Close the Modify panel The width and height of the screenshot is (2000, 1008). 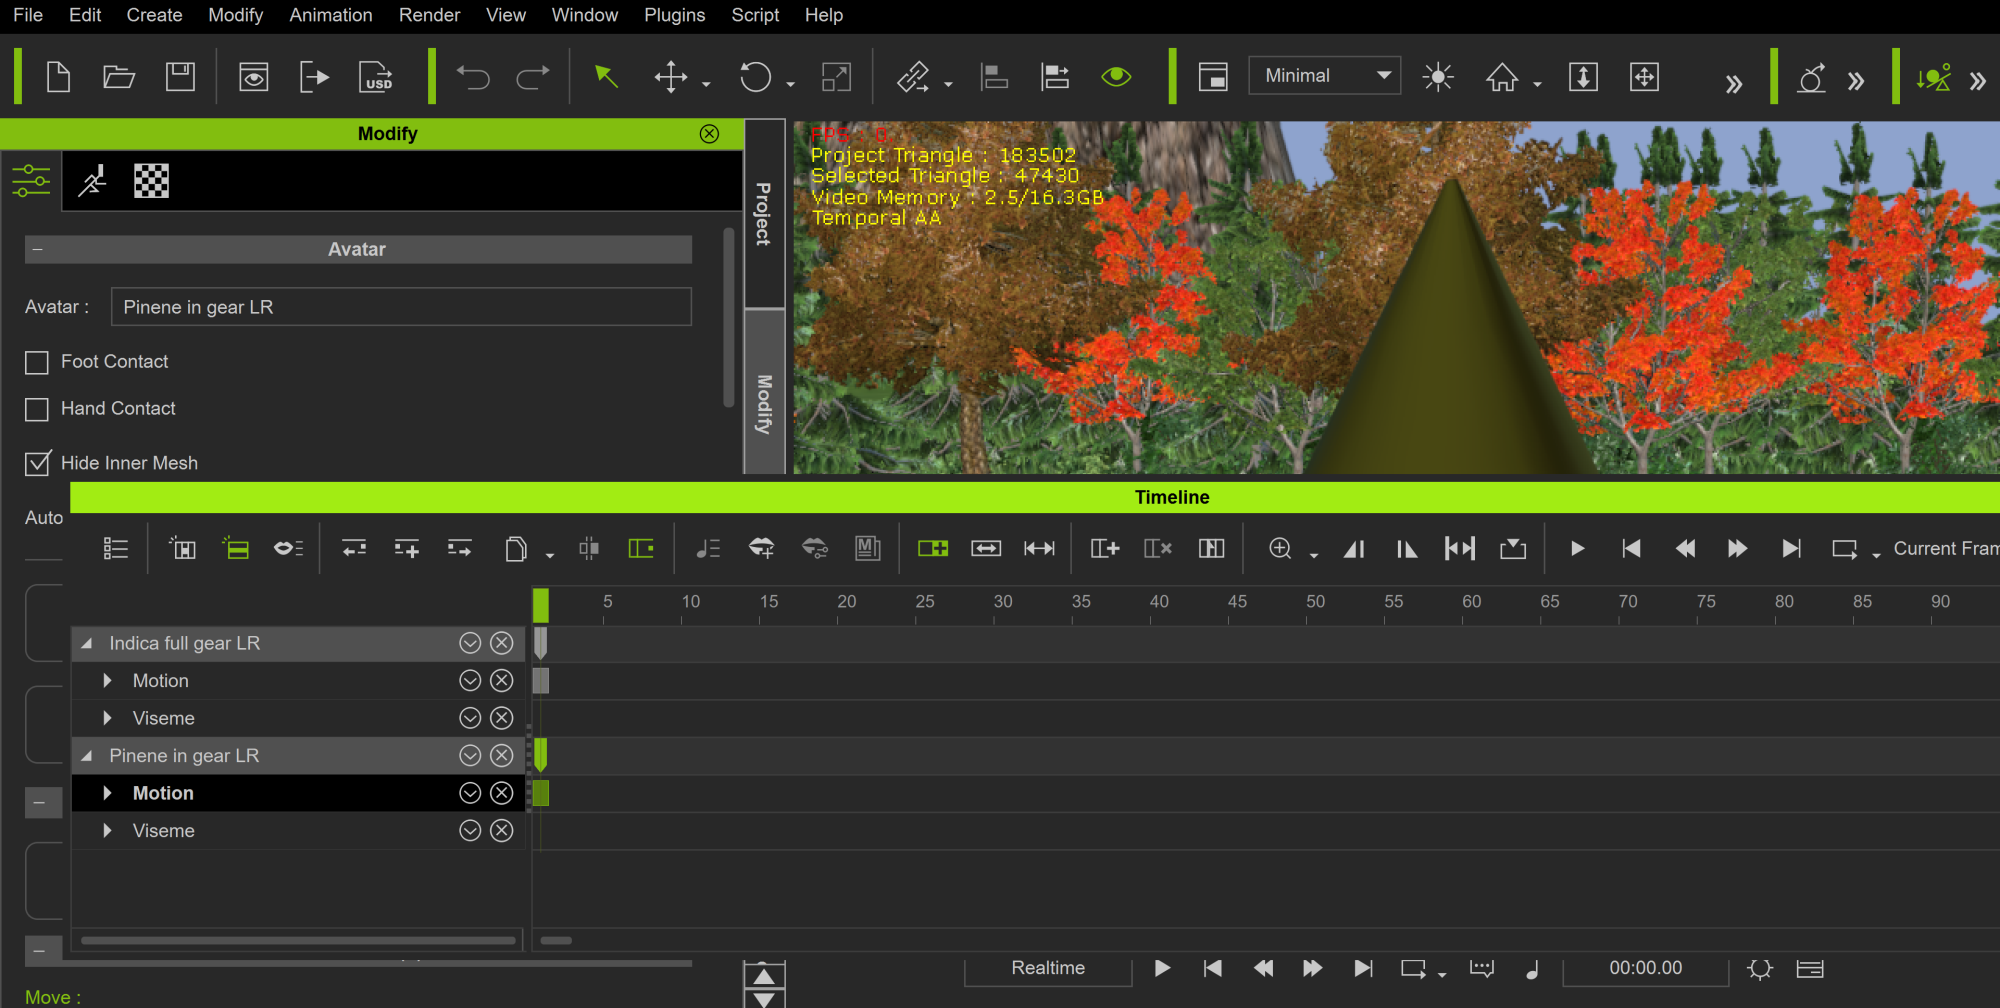point(709,134)
